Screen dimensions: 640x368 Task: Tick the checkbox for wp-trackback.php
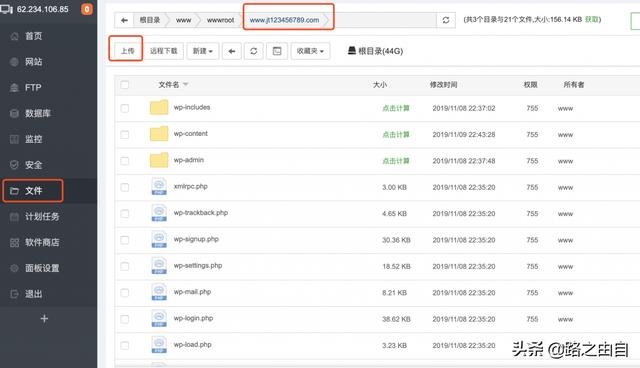[124, 213]
